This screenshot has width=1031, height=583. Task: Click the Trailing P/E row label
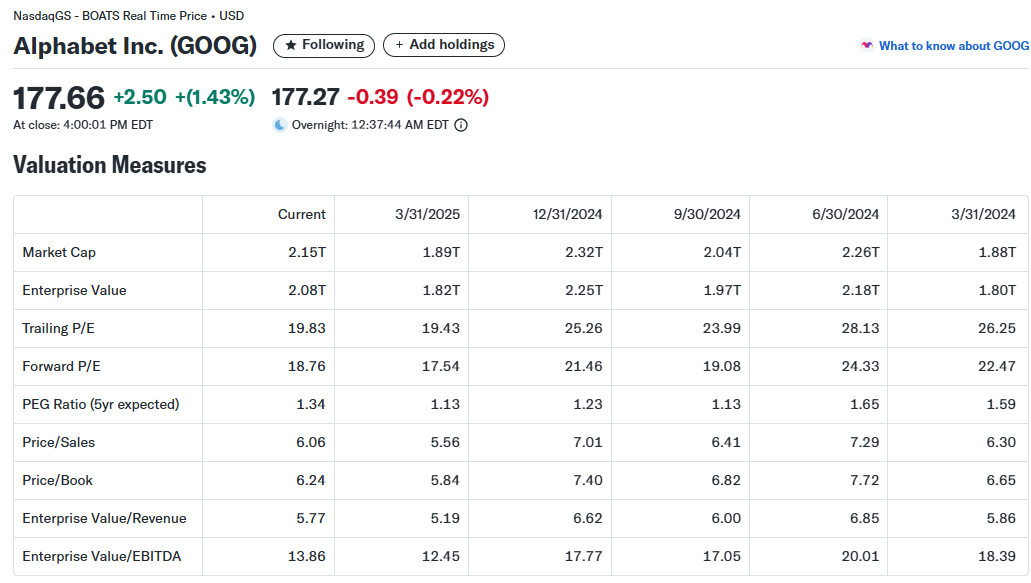tap(59, 329)
